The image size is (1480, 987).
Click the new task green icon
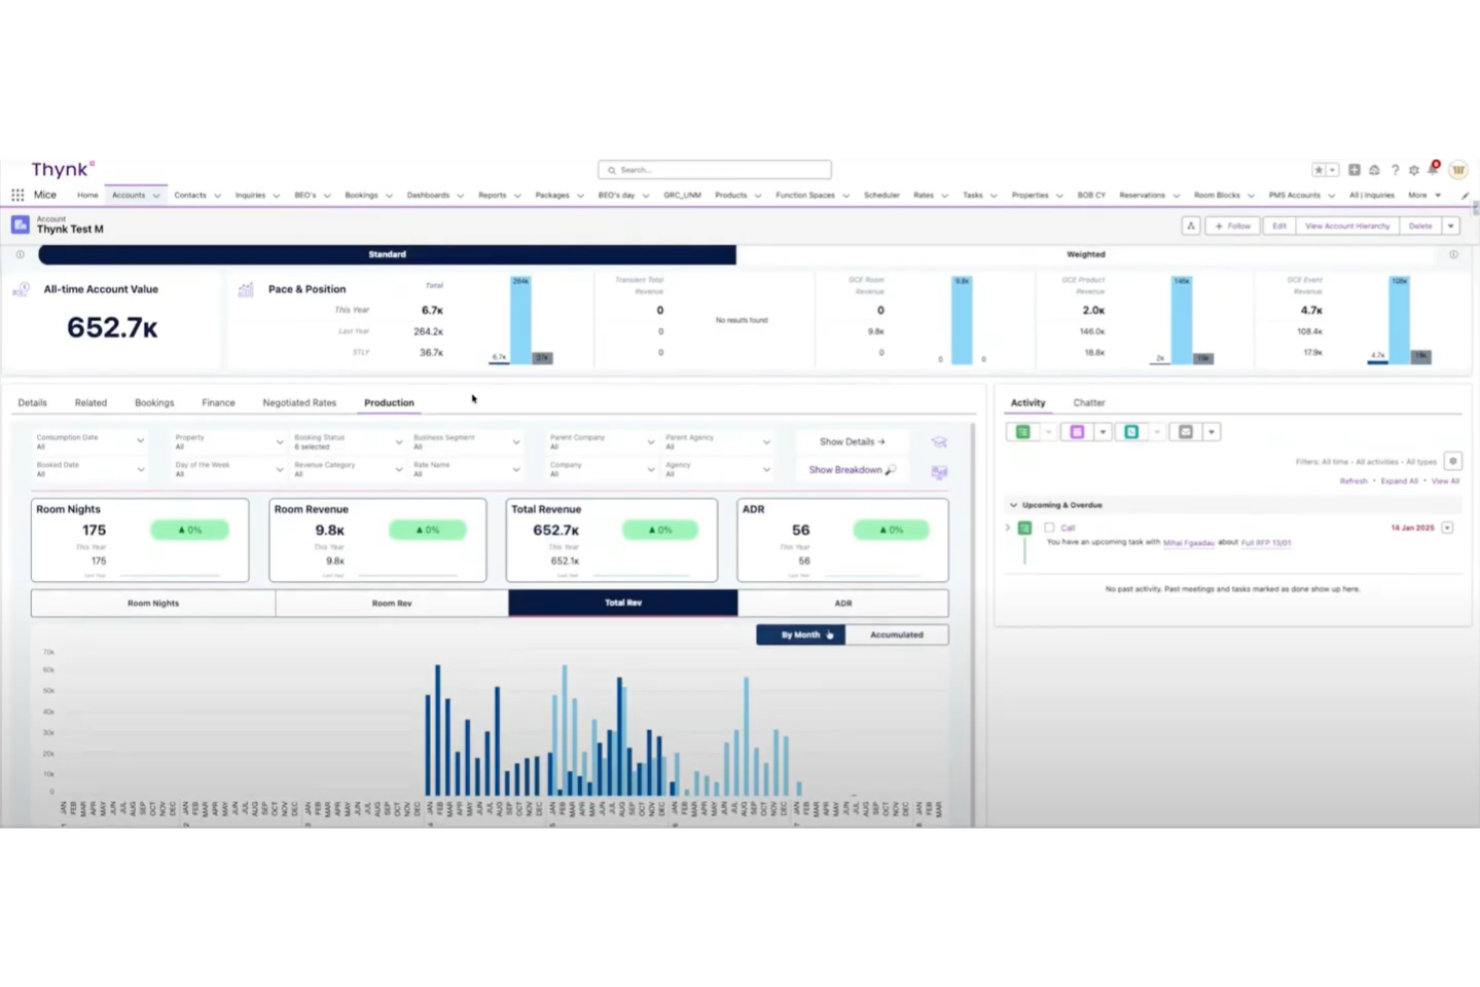(1023, 432)
